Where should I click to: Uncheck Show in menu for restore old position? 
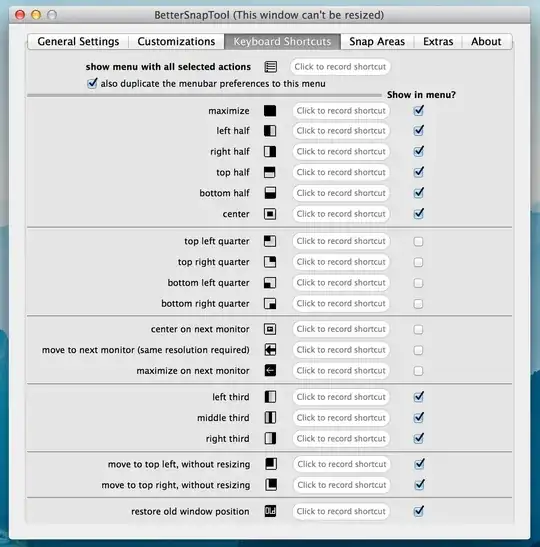[419, 511]
